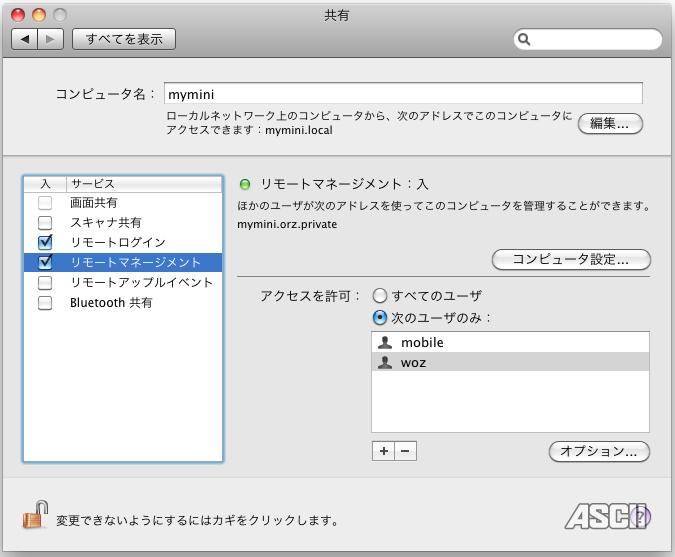Click the search field in toolbar
The width and height of the screenshot is (675, 557).
point(588,39)
